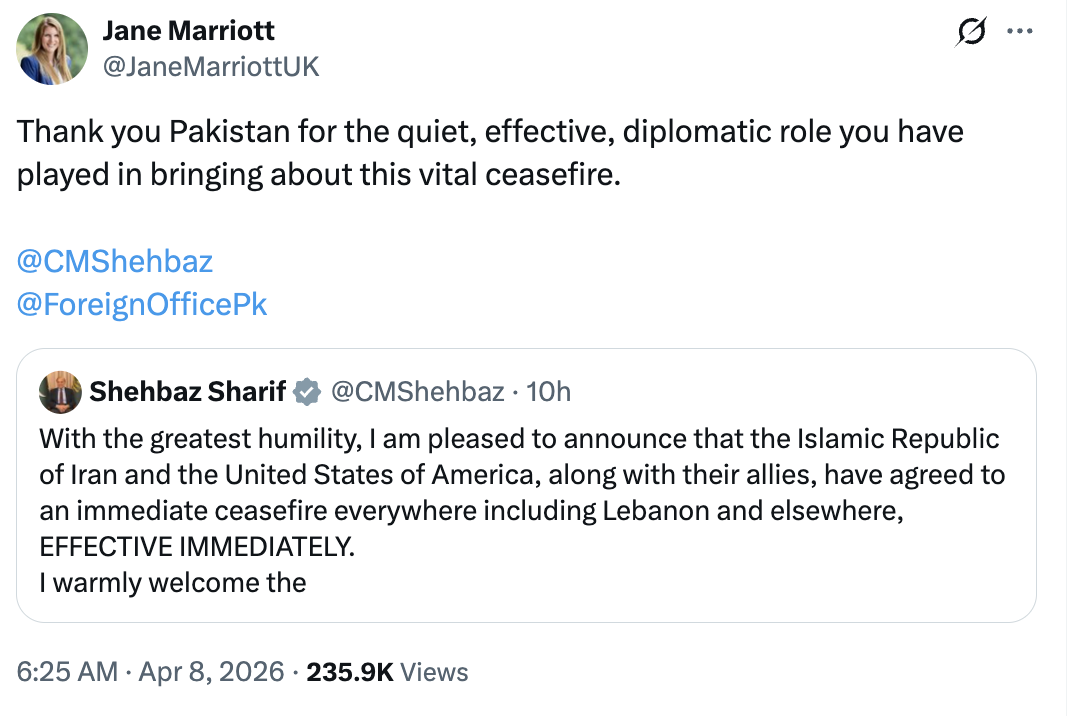This screenshot has width=1078, height=716.
Task: Click the blue verified badge beside Shehbaz Sharif
Action: click(x=306, y=392)
